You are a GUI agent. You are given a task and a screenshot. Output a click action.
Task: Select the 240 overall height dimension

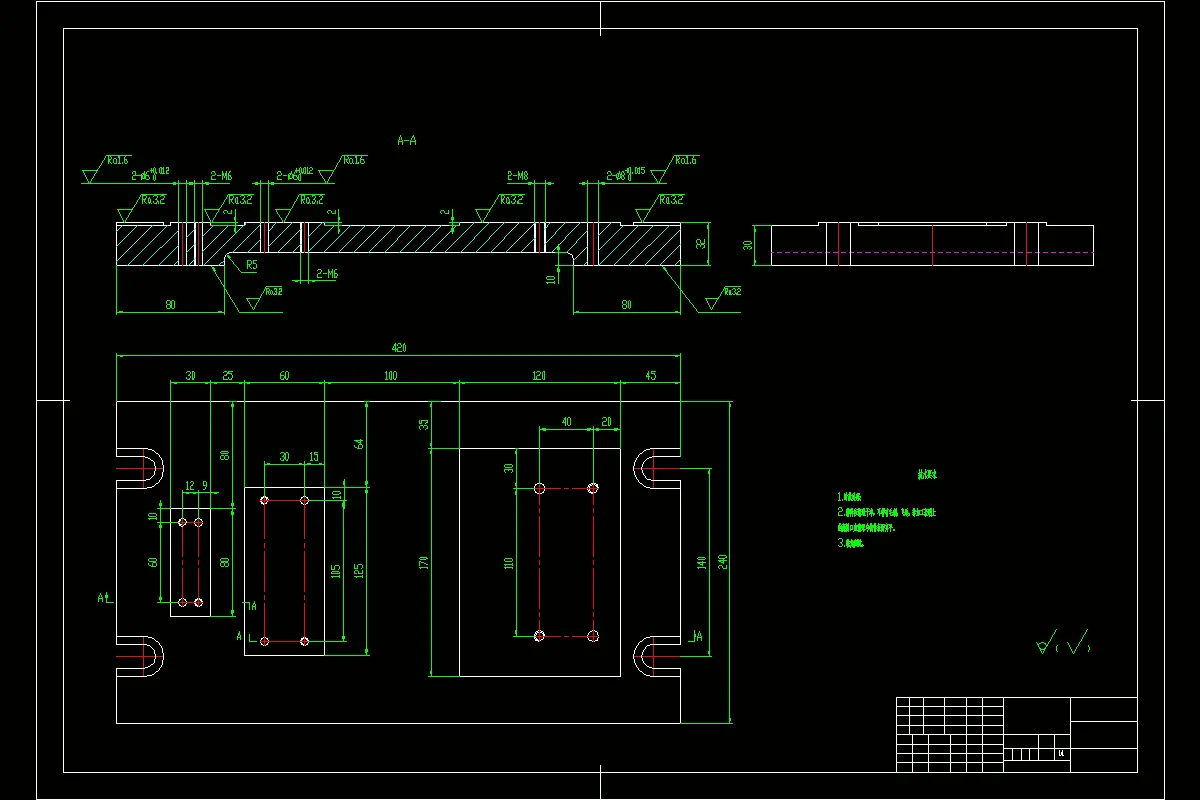[x=724, y=562]
